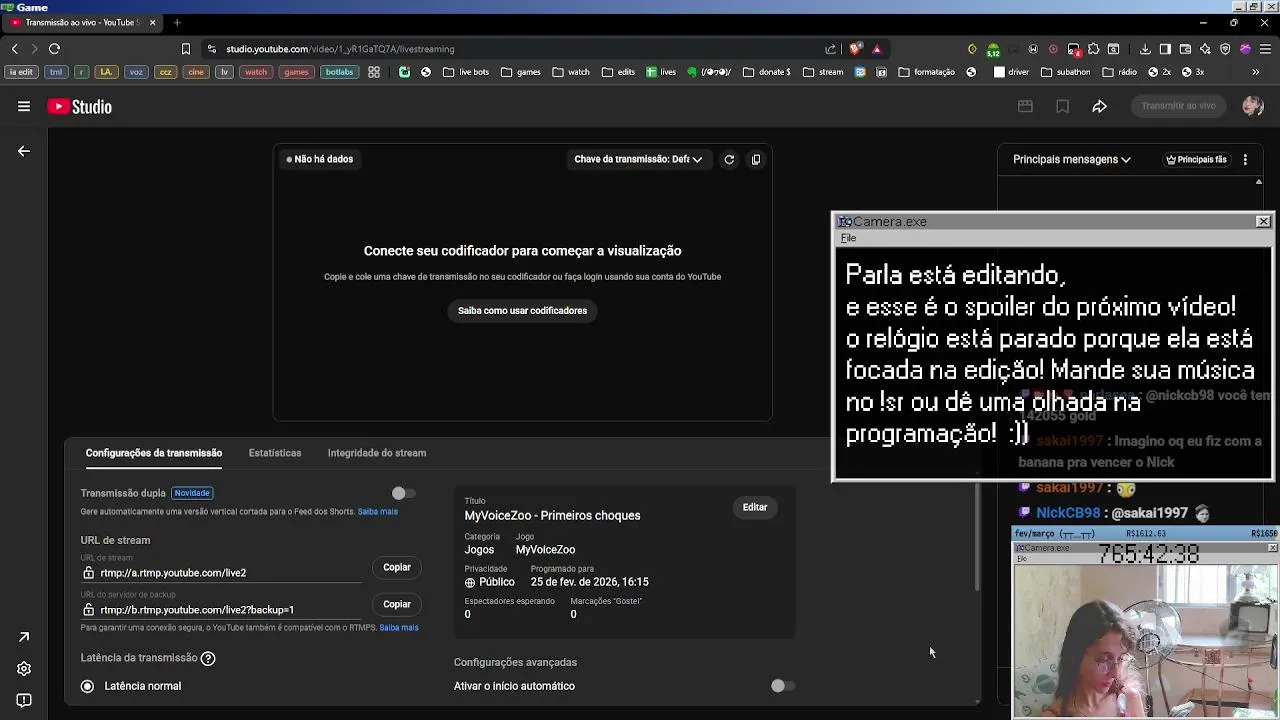1280x720 pixels.
Task: Copy the backup server URL
Action: pos(397,604)
